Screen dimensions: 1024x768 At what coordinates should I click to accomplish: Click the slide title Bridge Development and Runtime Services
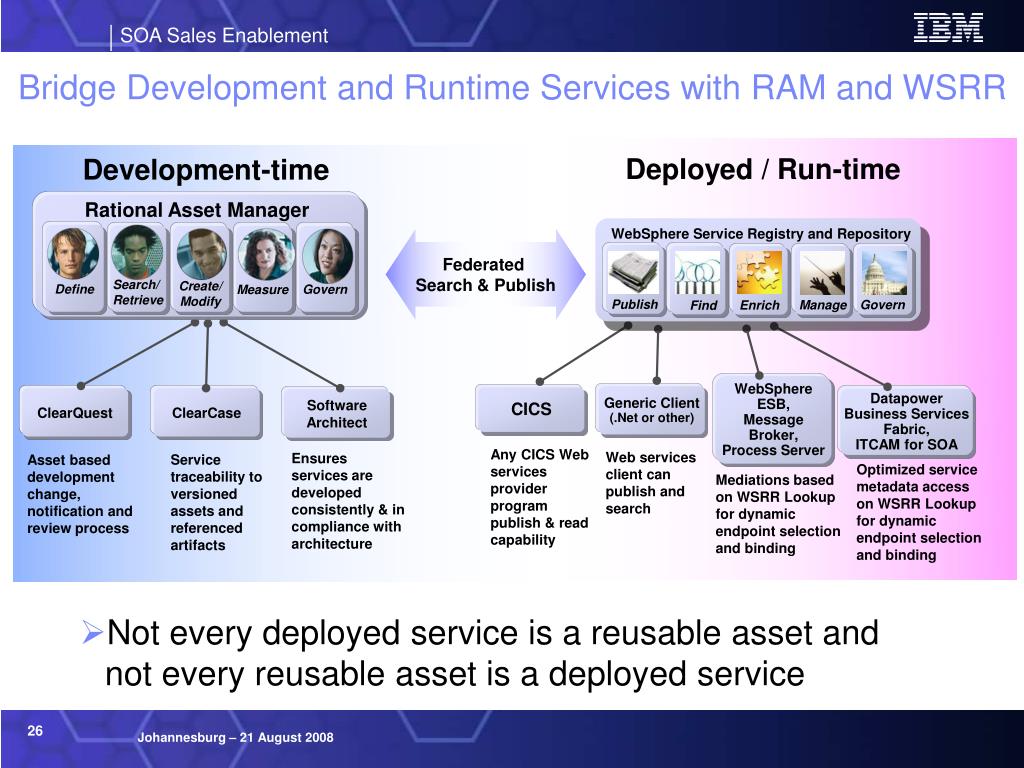(x=512, y=87)
